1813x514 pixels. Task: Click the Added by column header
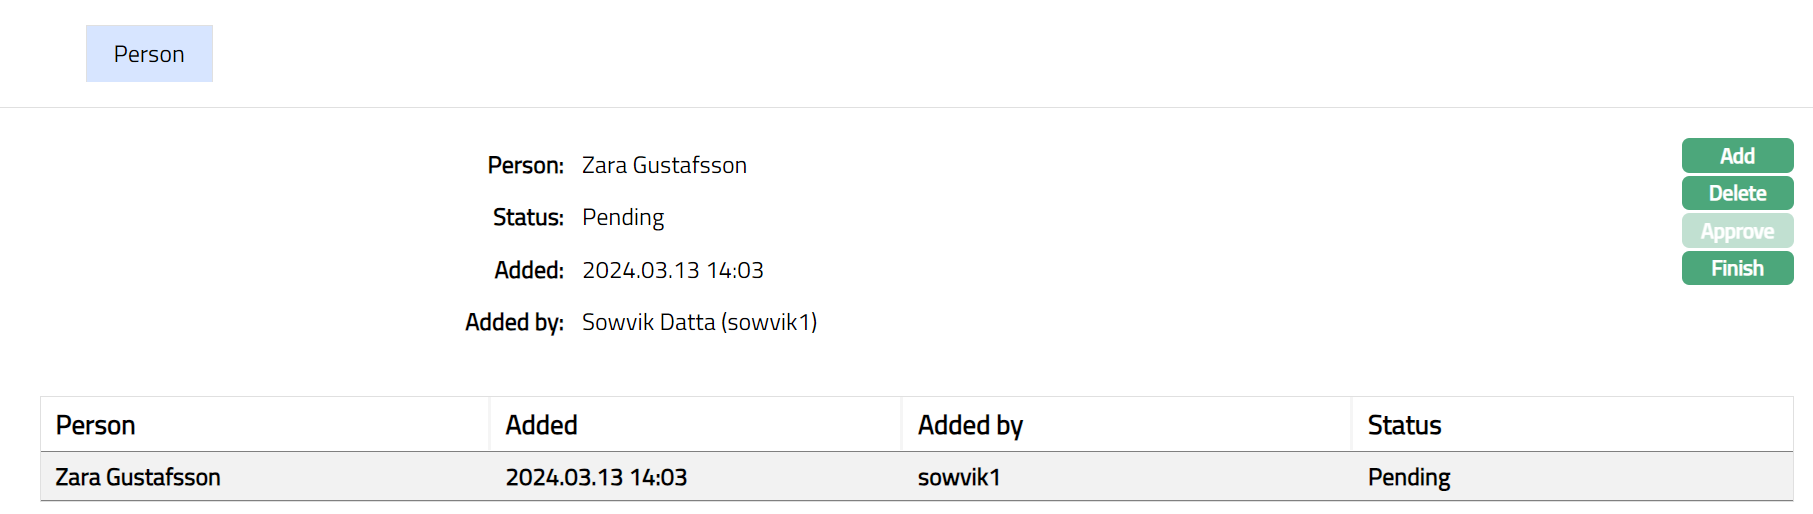[969, 425]
